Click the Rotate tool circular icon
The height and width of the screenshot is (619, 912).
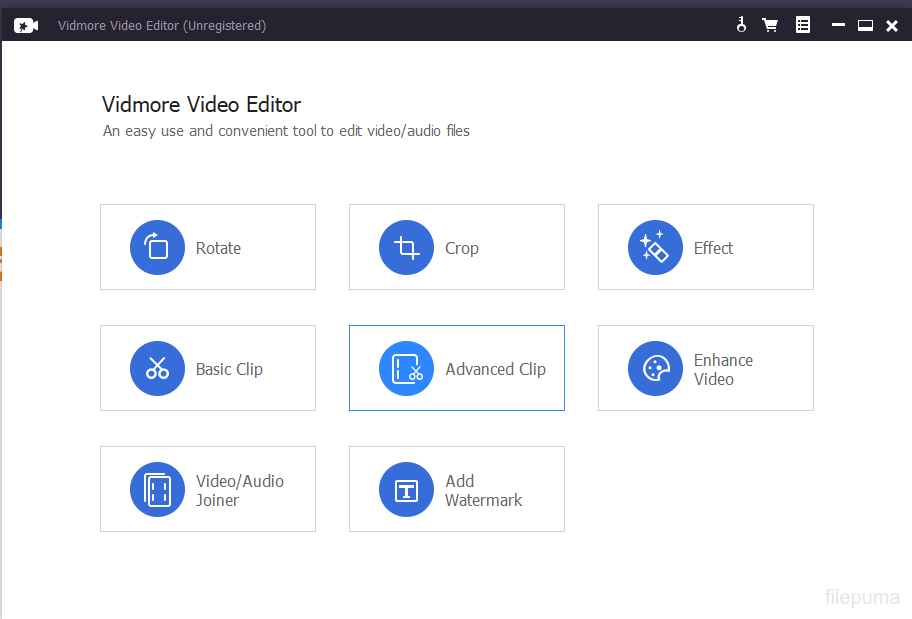(x=157, y=248)
